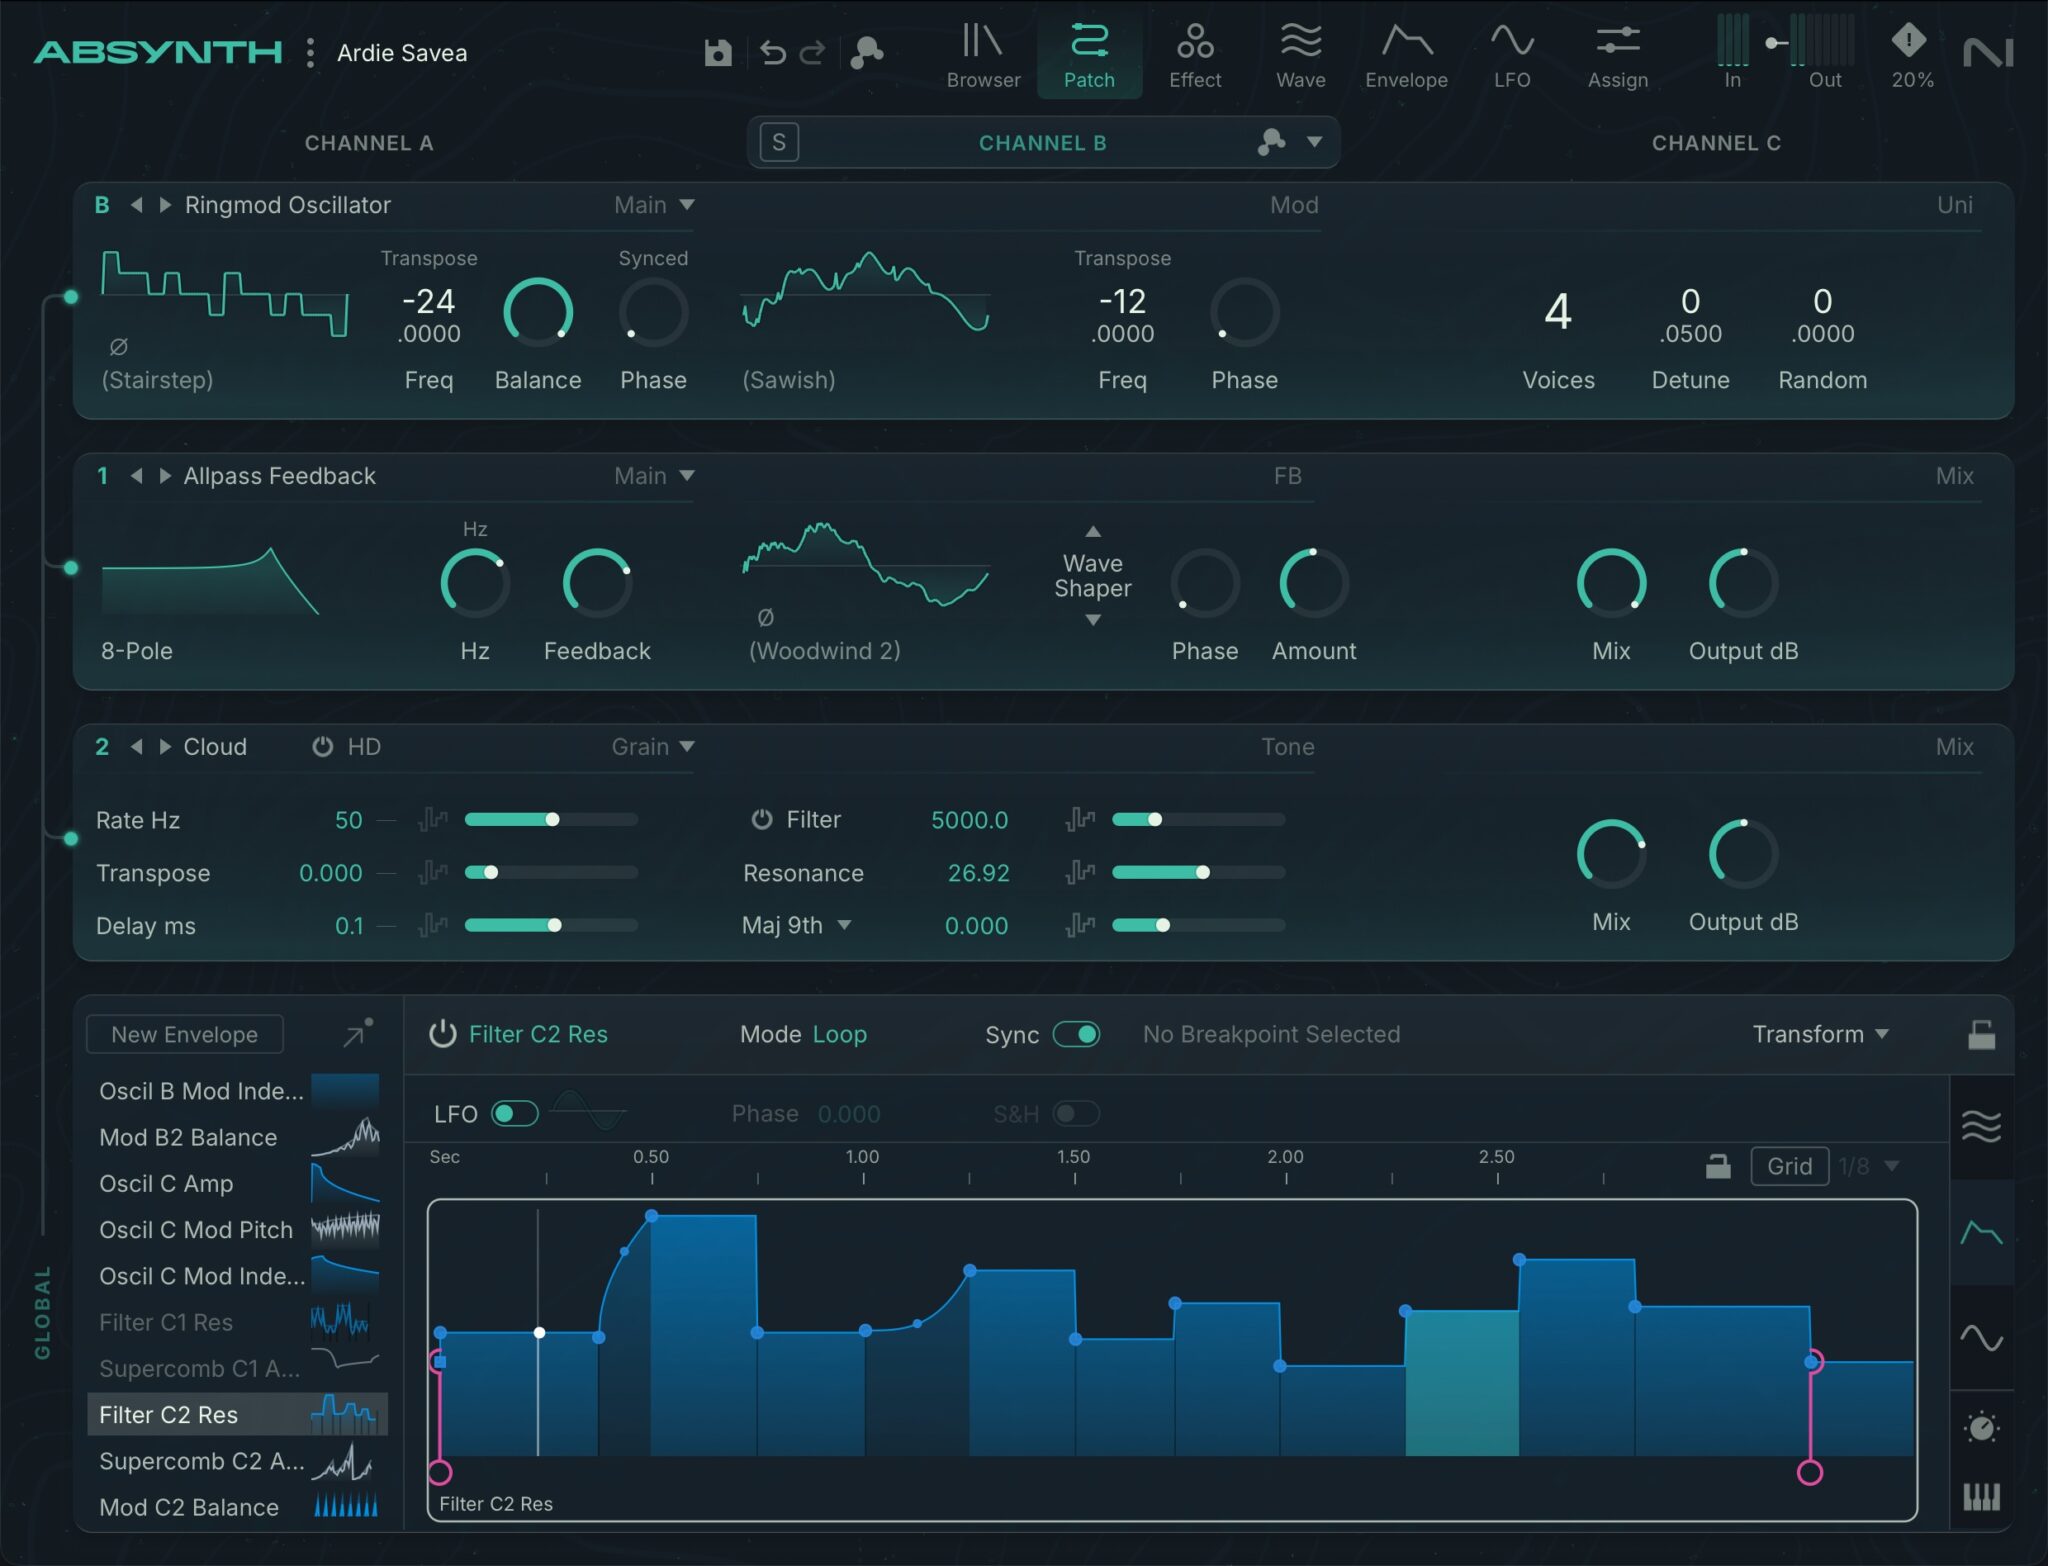Screen dimensions: 2048x1566
Task: Toggle the Channel B solo S button
Action: coord(779,142)
